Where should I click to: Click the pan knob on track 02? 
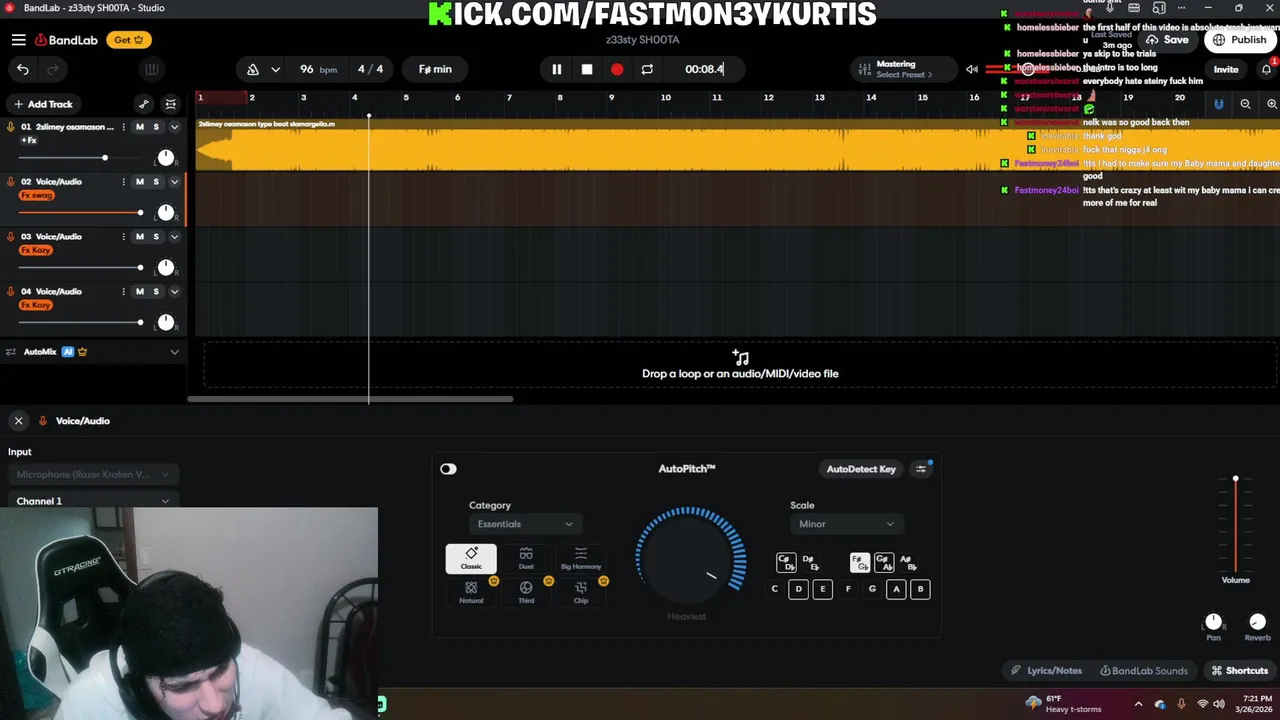[x=166, y=213]
